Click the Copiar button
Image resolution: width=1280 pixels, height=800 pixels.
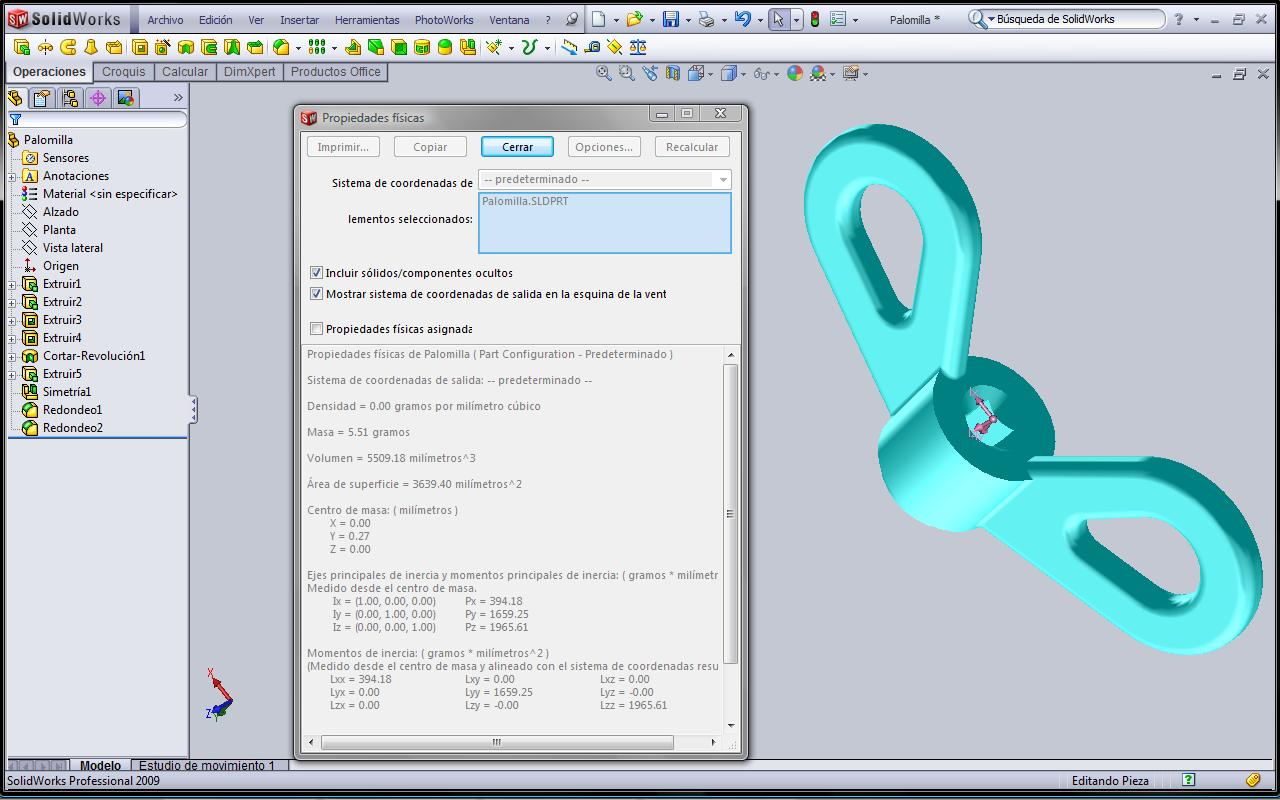(x=430, y=146)
